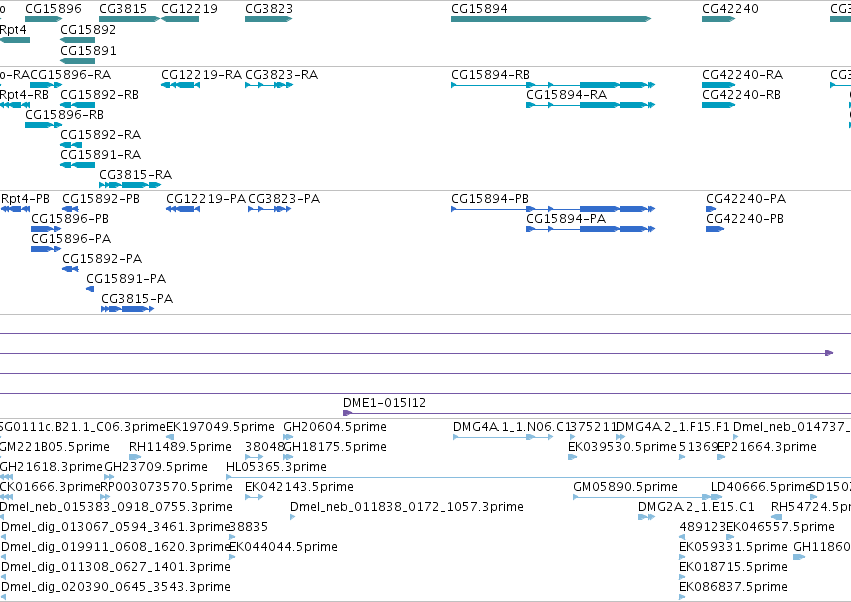The width and height of the screenshot is (851, 602).
Task: Click the GH18175.5prime EST label
Action: coord(335,447)
